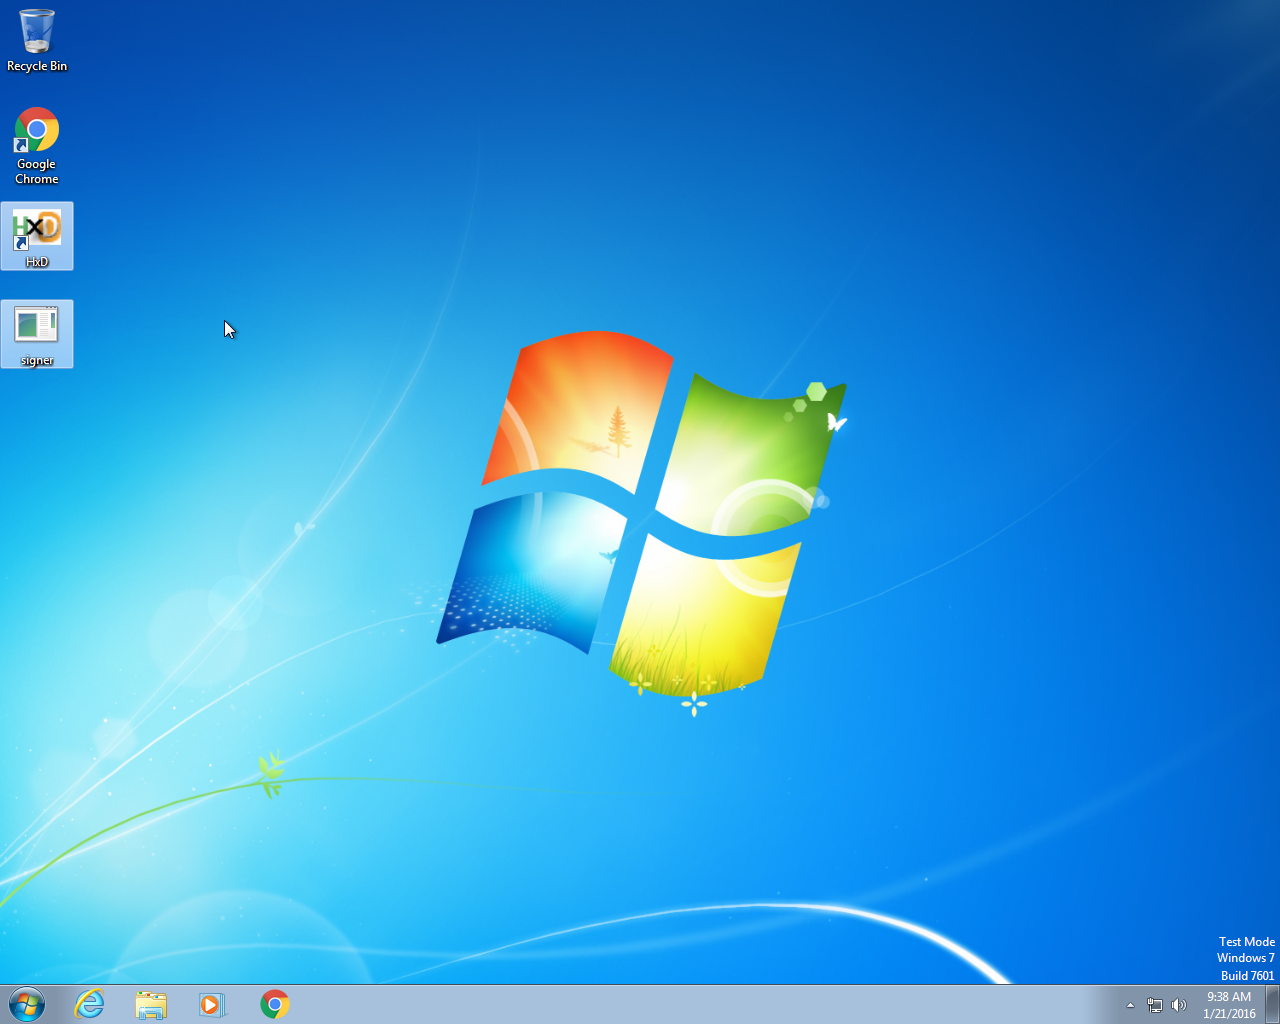
Task: Click the Windows logo on the wallpaper
Action: 640,510
